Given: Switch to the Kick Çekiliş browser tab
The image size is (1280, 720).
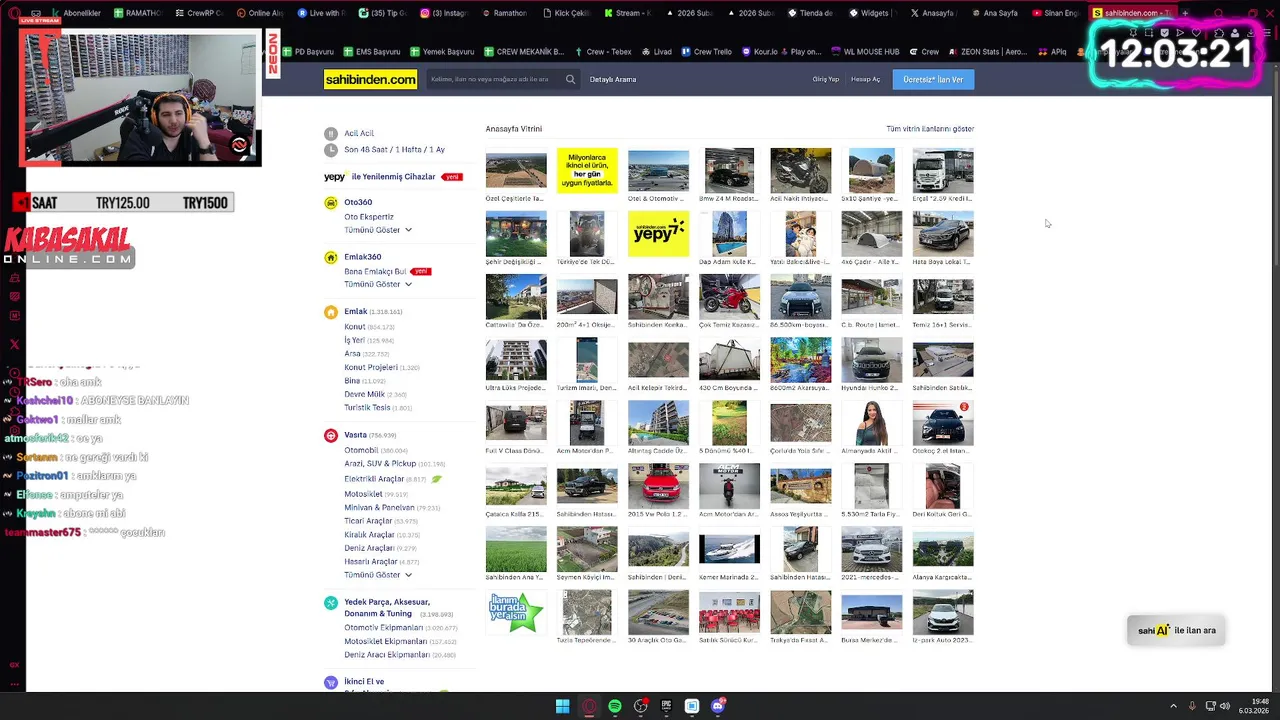Looking at the screenshot, I should click(x=565, y=13).
